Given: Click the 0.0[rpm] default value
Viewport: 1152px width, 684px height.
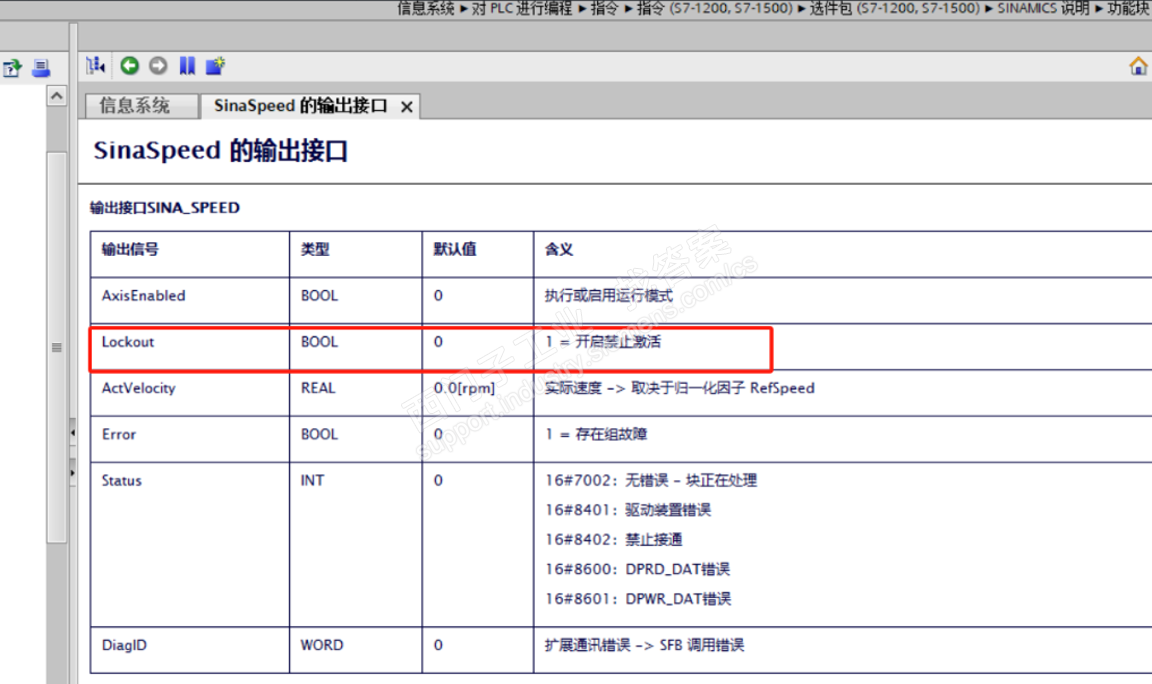Looking at the screenshot, I should click(x=464, y=389).
